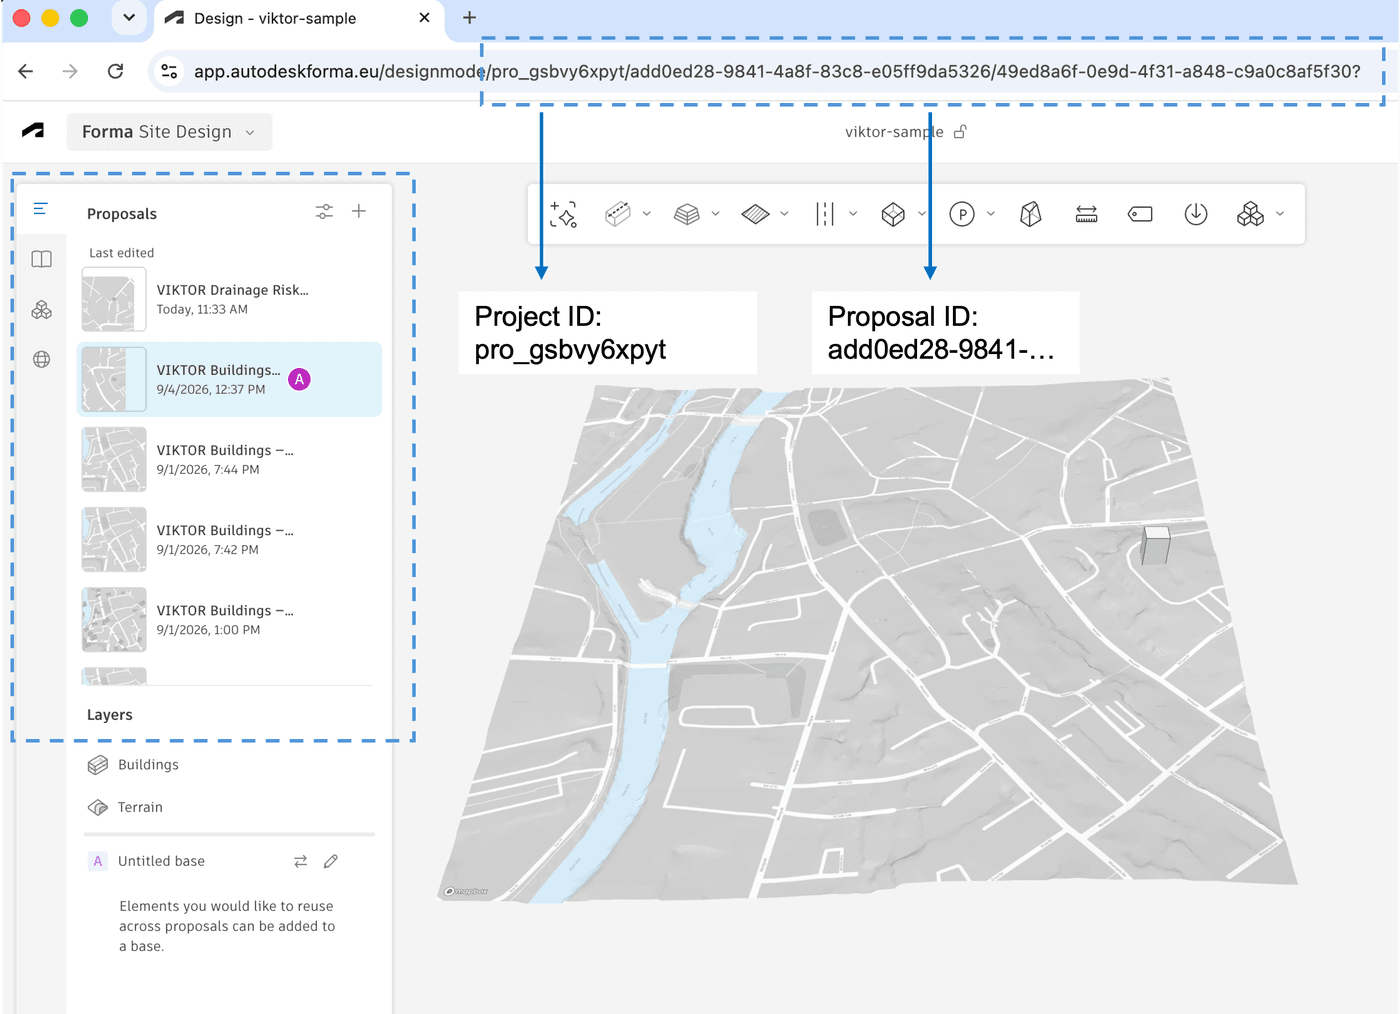The width and height of the screenshot is (1400, 1014).
Task: Select VIKTOR Buildings proposal from 9/4/2026
Action: pyautogui.click(x=229, y=379)
